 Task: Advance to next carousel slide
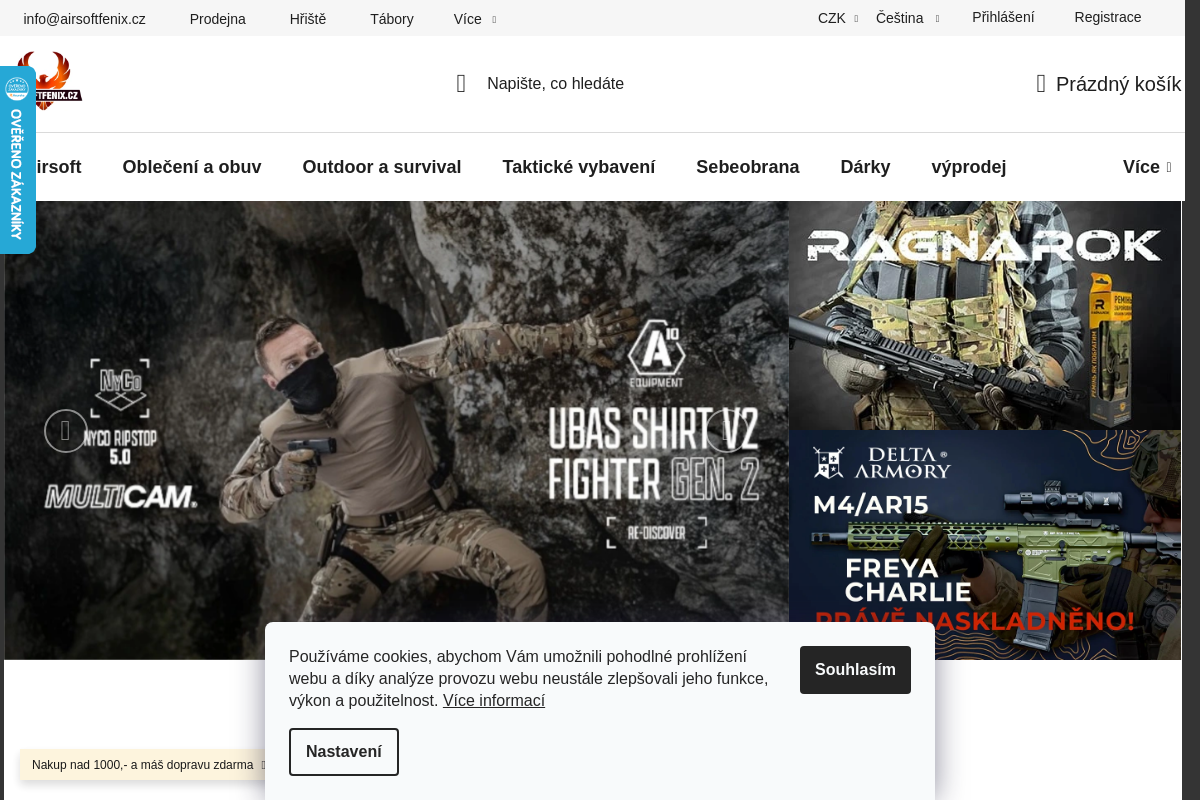coord(727,431)
